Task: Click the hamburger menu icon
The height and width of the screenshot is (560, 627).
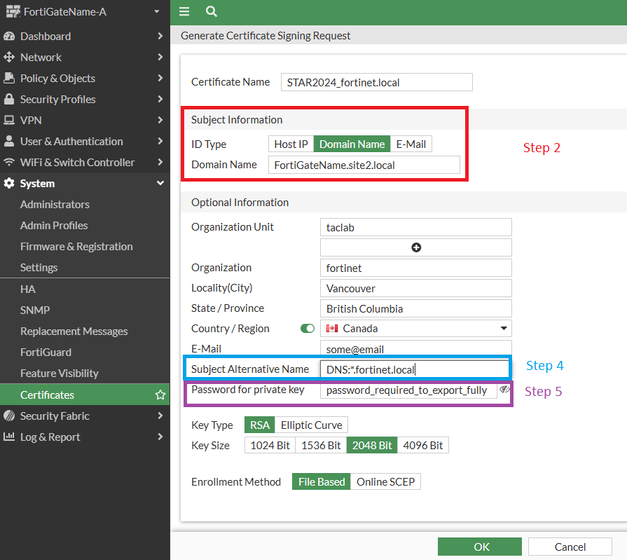Action: coord(184,11)
